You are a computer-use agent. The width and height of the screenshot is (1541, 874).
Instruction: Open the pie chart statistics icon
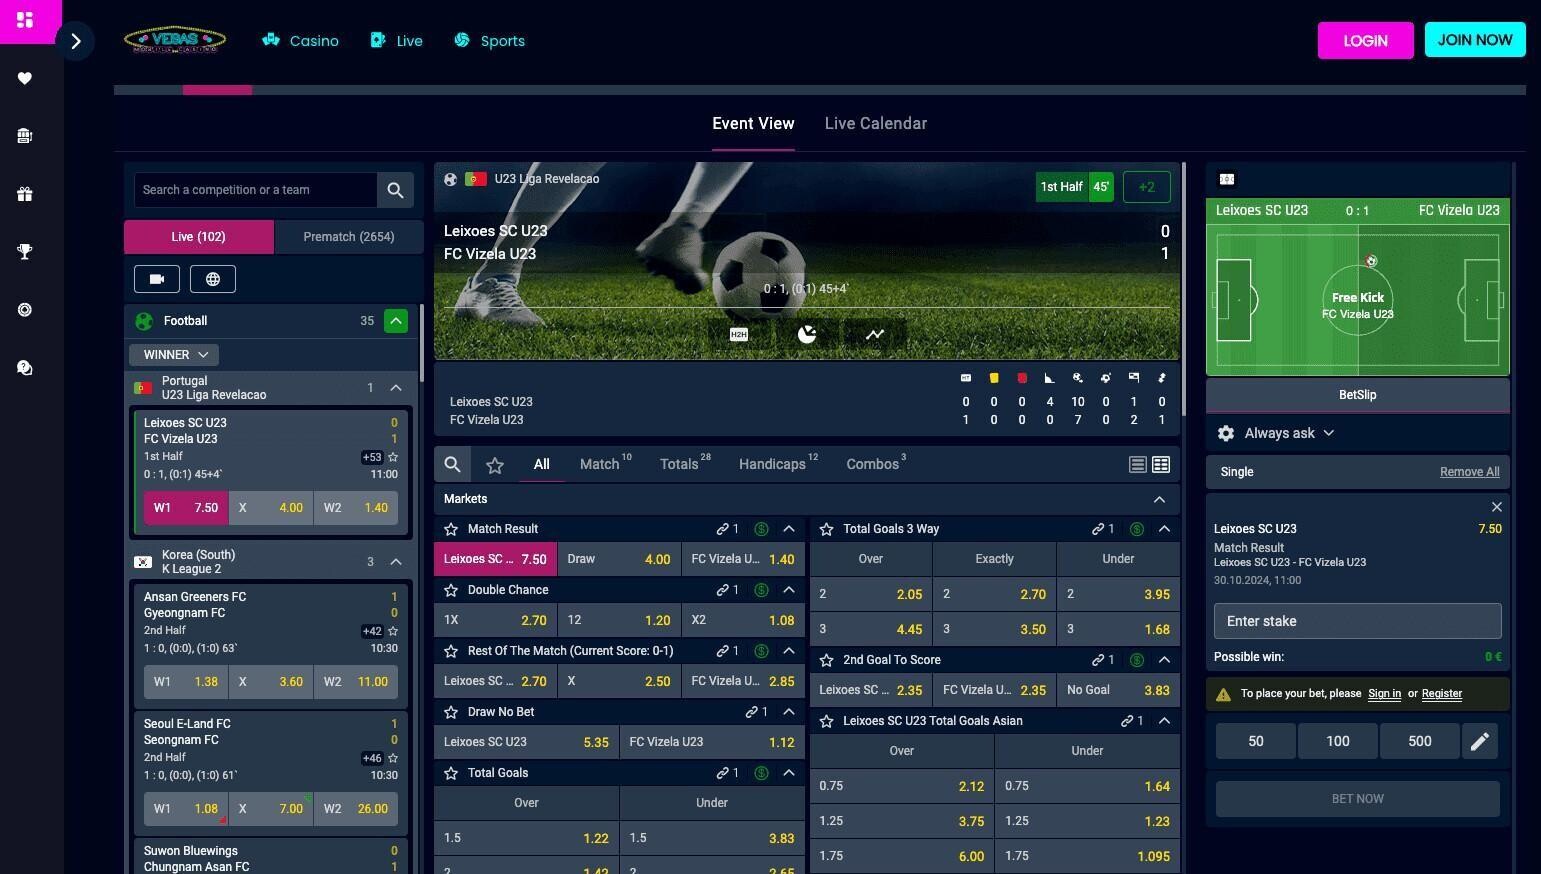pyautogui.click(x=807, y=334)
